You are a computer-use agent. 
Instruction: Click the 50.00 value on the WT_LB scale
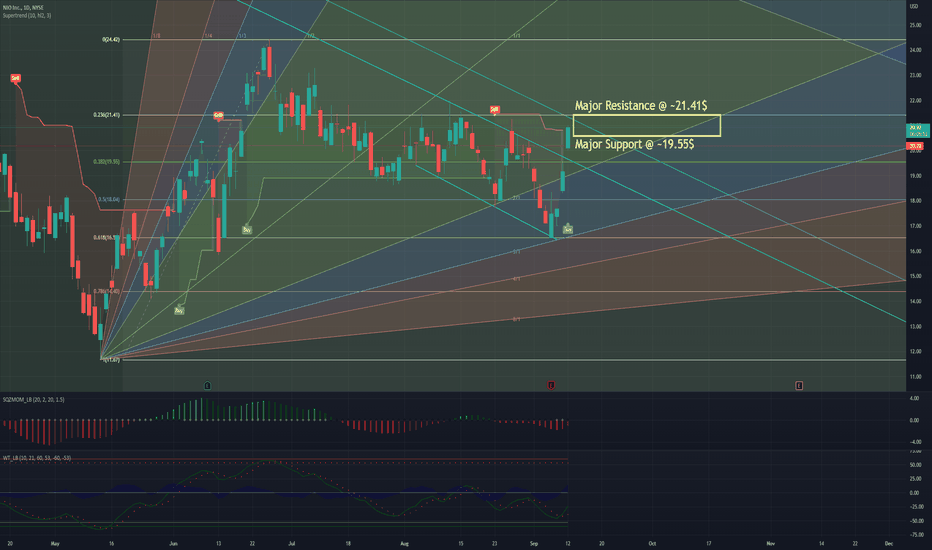(x=915, y=465)
